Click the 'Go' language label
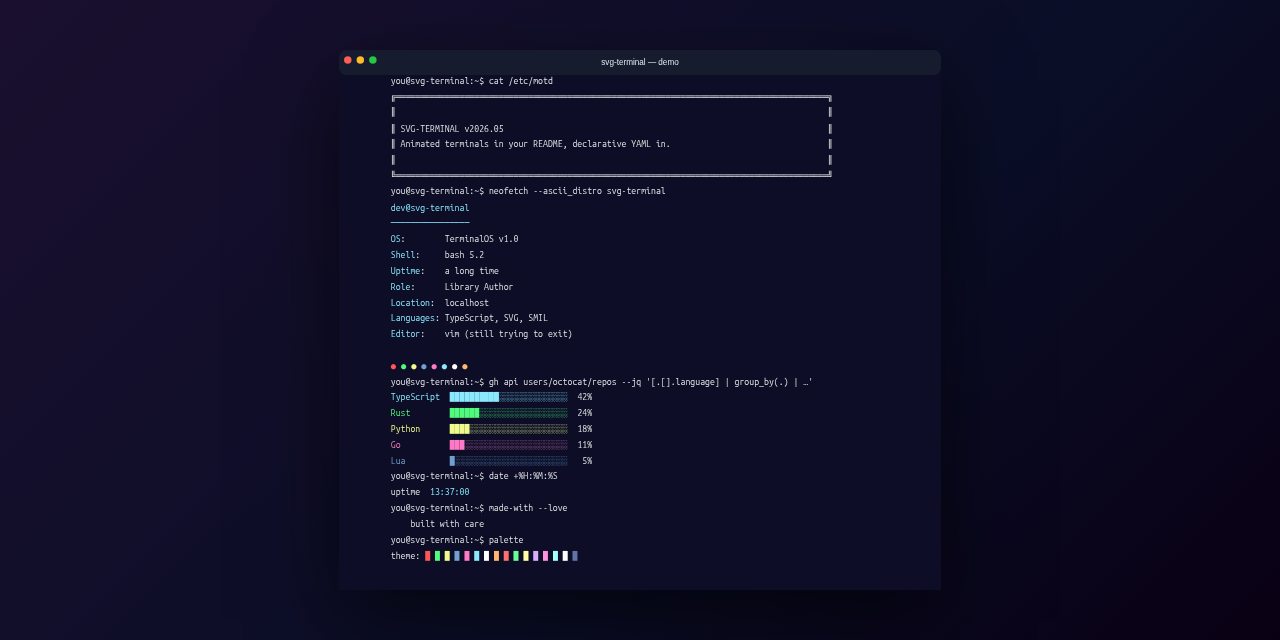1280x640 pixels. pyautogui.click(x=396, y=445)
